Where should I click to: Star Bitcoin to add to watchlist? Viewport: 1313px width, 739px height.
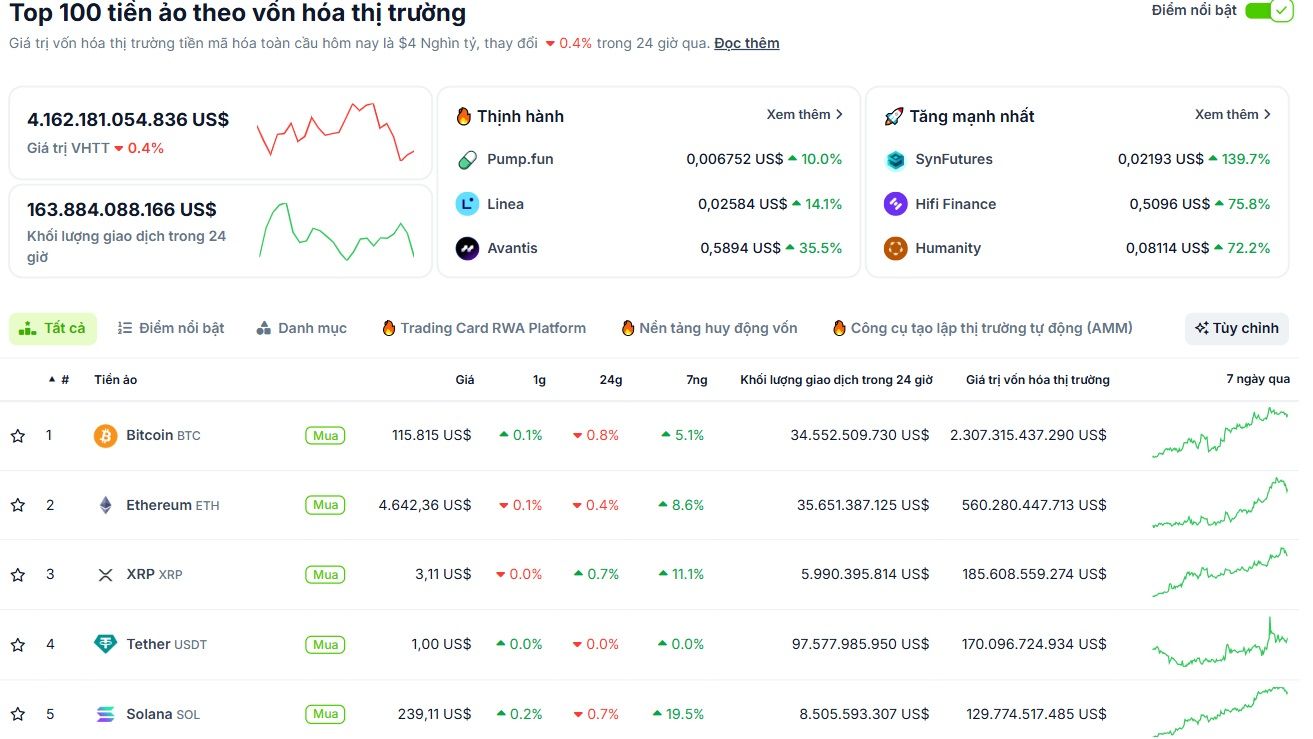[x=17, y=435]
